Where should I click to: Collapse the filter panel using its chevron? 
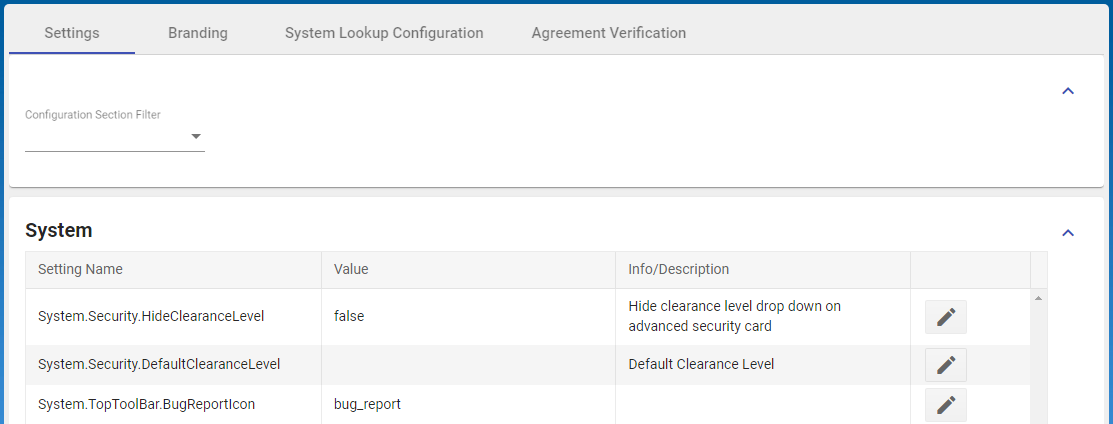1067,91
